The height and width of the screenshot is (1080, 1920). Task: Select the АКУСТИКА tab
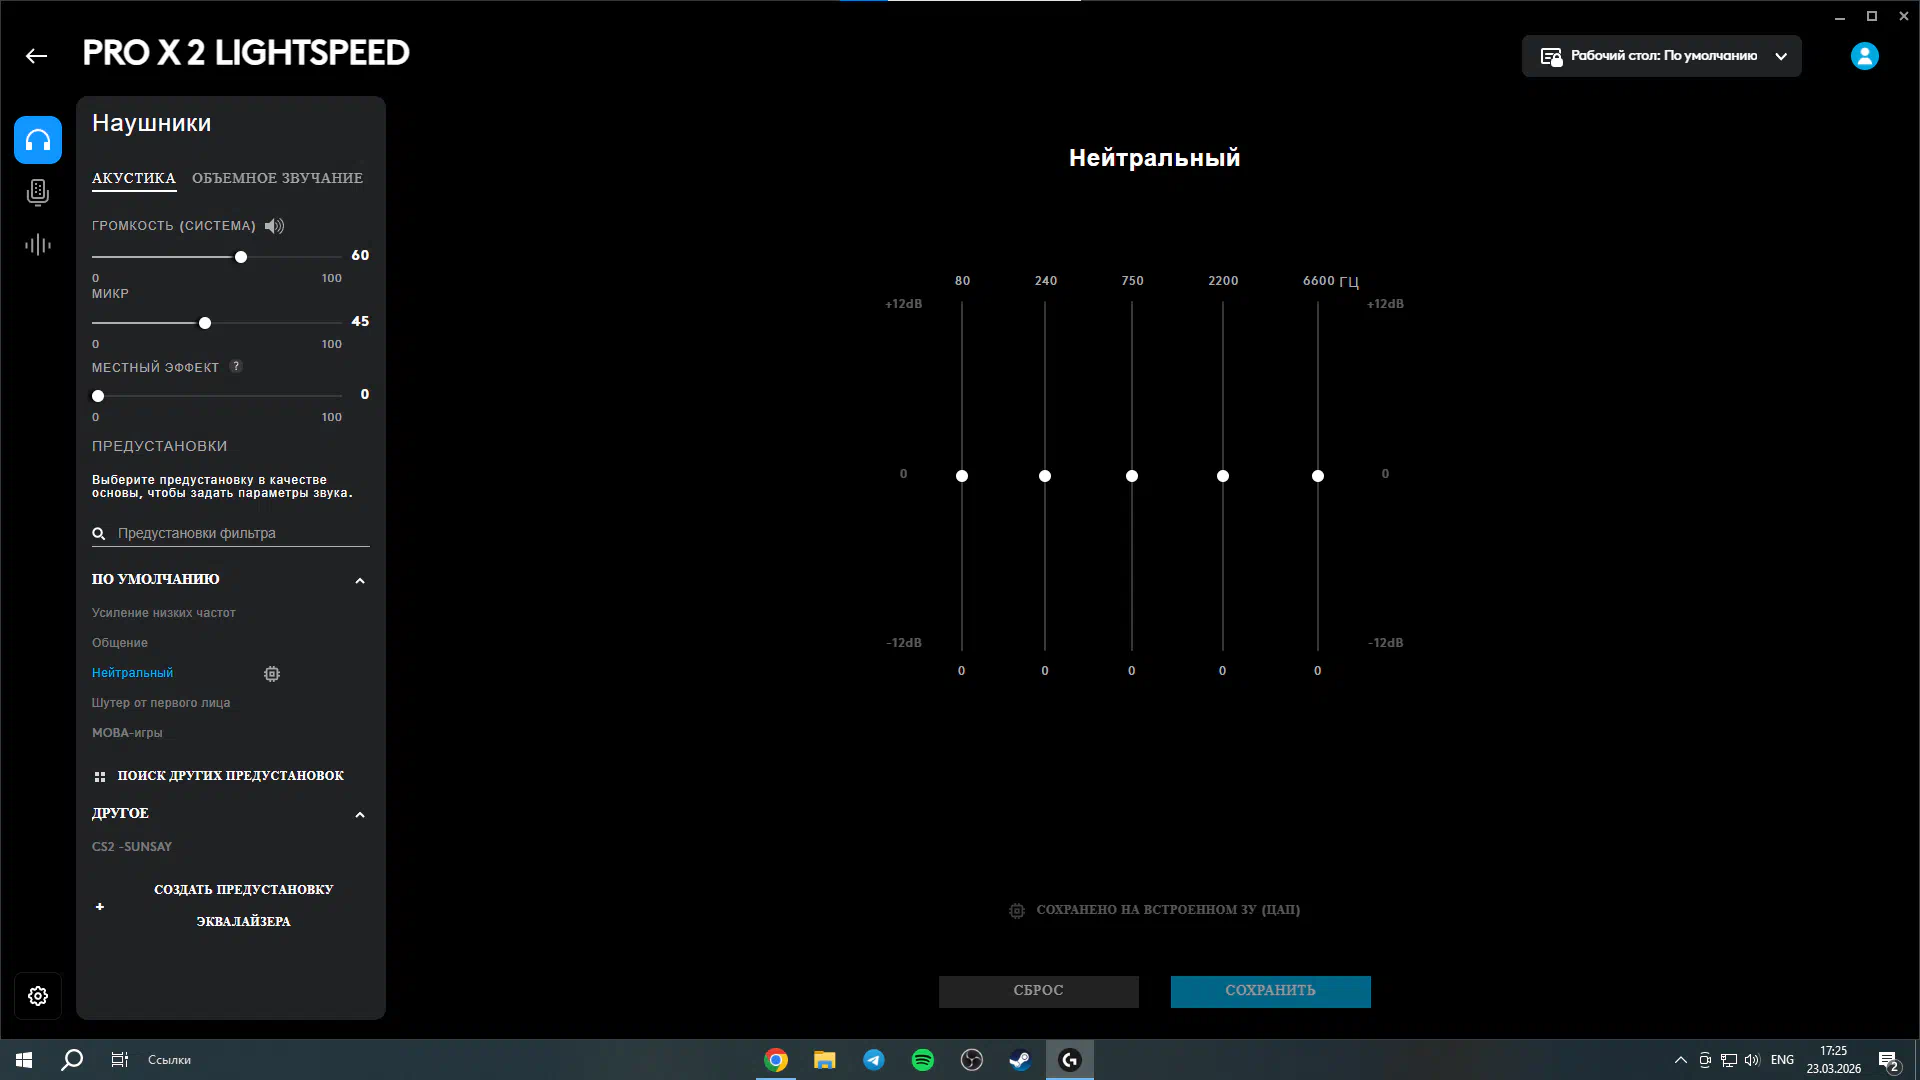click(x=133, y=178)
